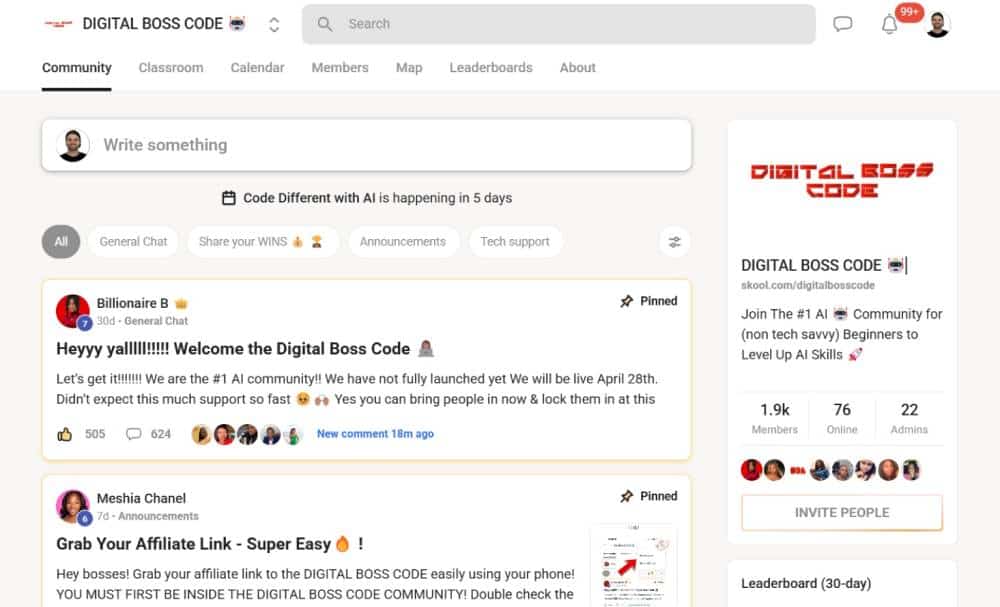Click the 76 Online stat

(842, 418)
